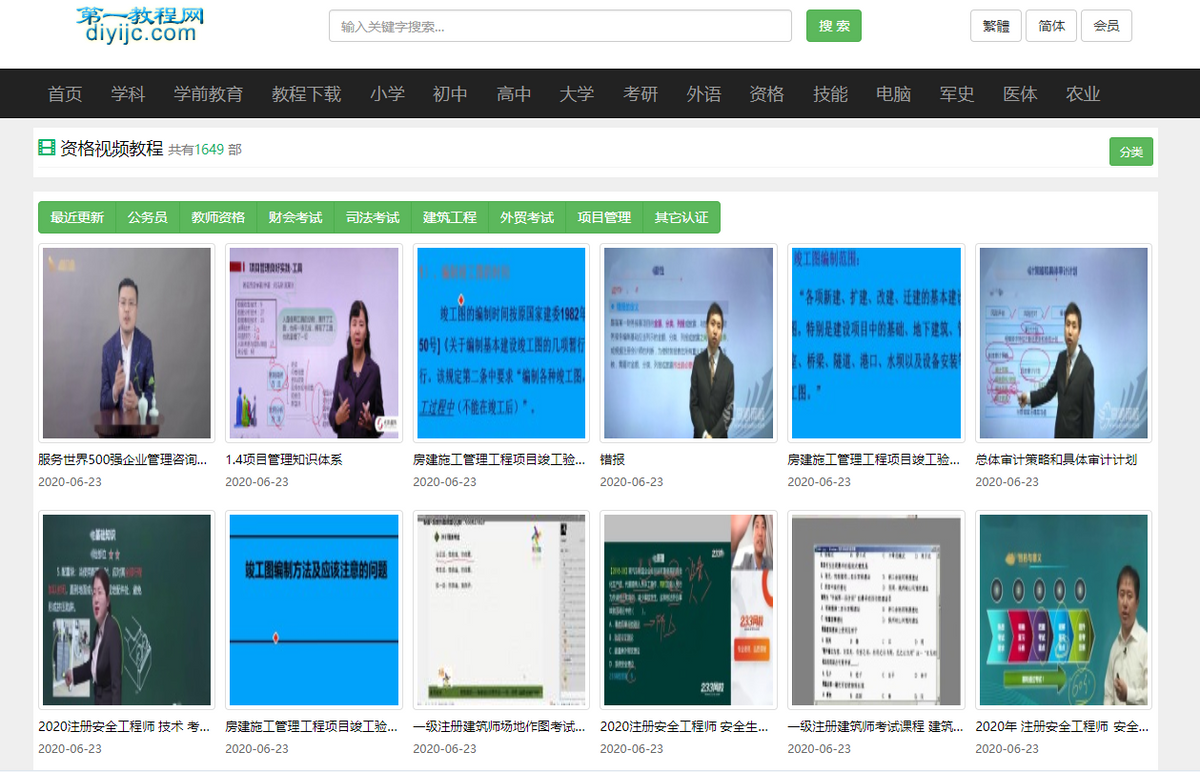Expand the green 分类 category button
The width and height of the screenshot is (1200, 772).
point(1130,152)
